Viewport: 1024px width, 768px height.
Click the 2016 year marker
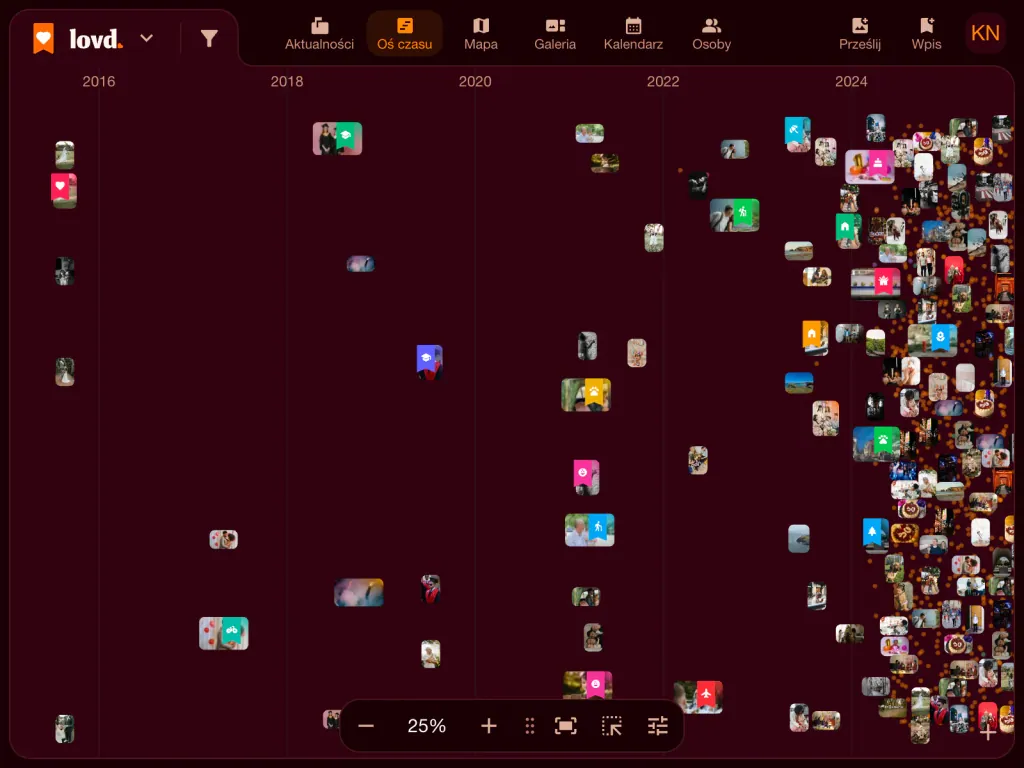pyautogui.click(x=99, y=82)
